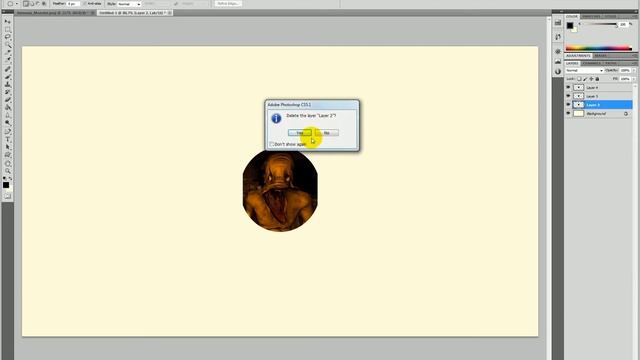Click the lock image pixels brush icon

tap(585, 79)
